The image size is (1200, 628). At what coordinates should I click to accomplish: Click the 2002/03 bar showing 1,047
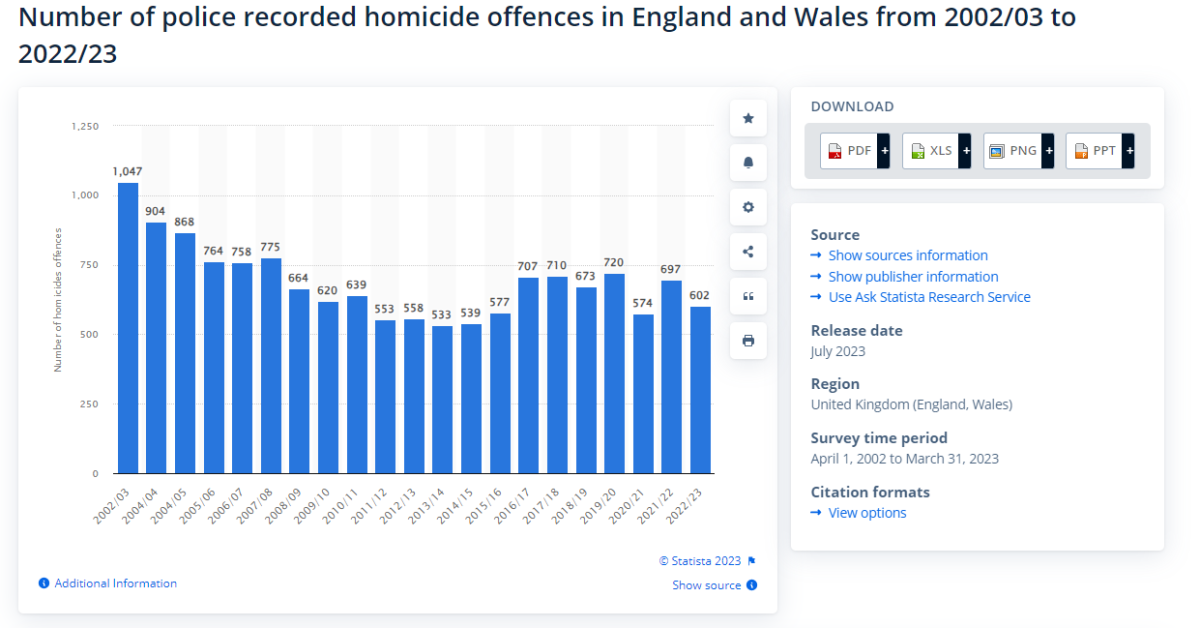(x=128, y=328)
